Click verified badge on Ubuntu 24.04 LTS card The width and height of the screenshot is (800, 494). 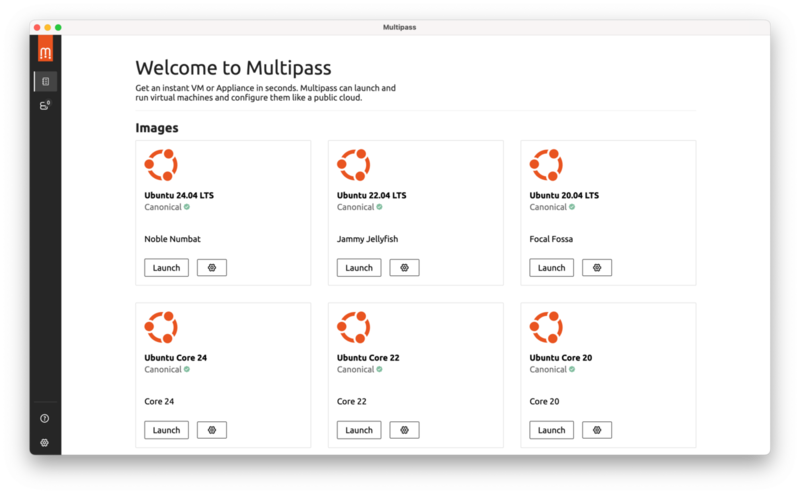[x=187, y=207]
